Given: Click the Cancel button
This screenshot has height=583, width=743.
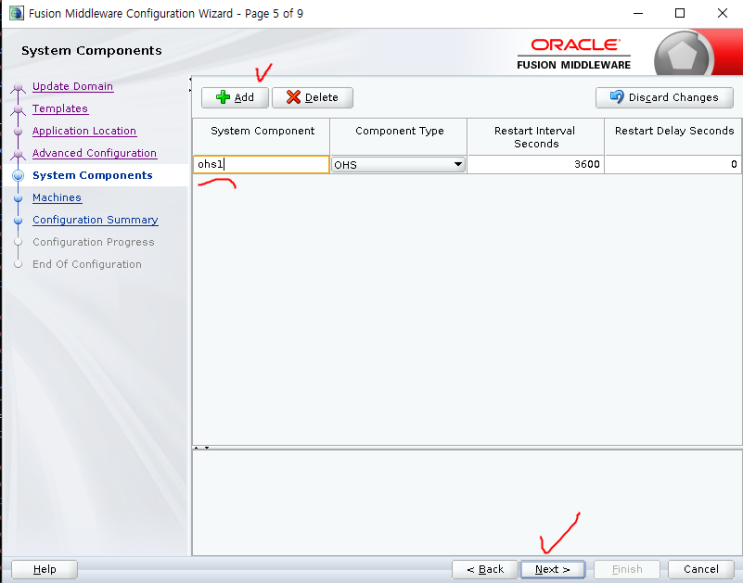Looking at the screenshot, I should [x=701, y=569].
